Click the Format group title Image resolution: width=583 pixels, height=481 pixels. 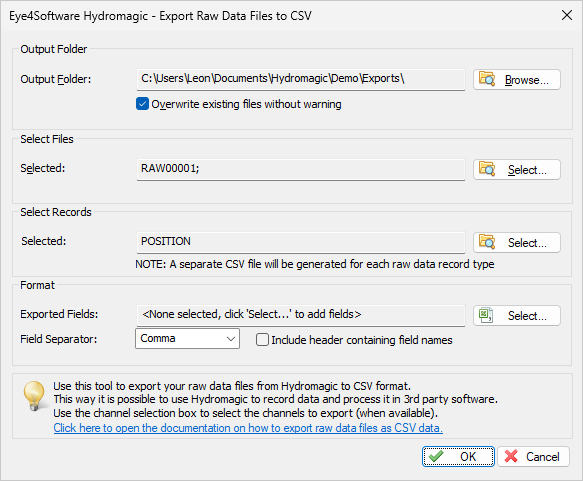(x=37, y=285)
